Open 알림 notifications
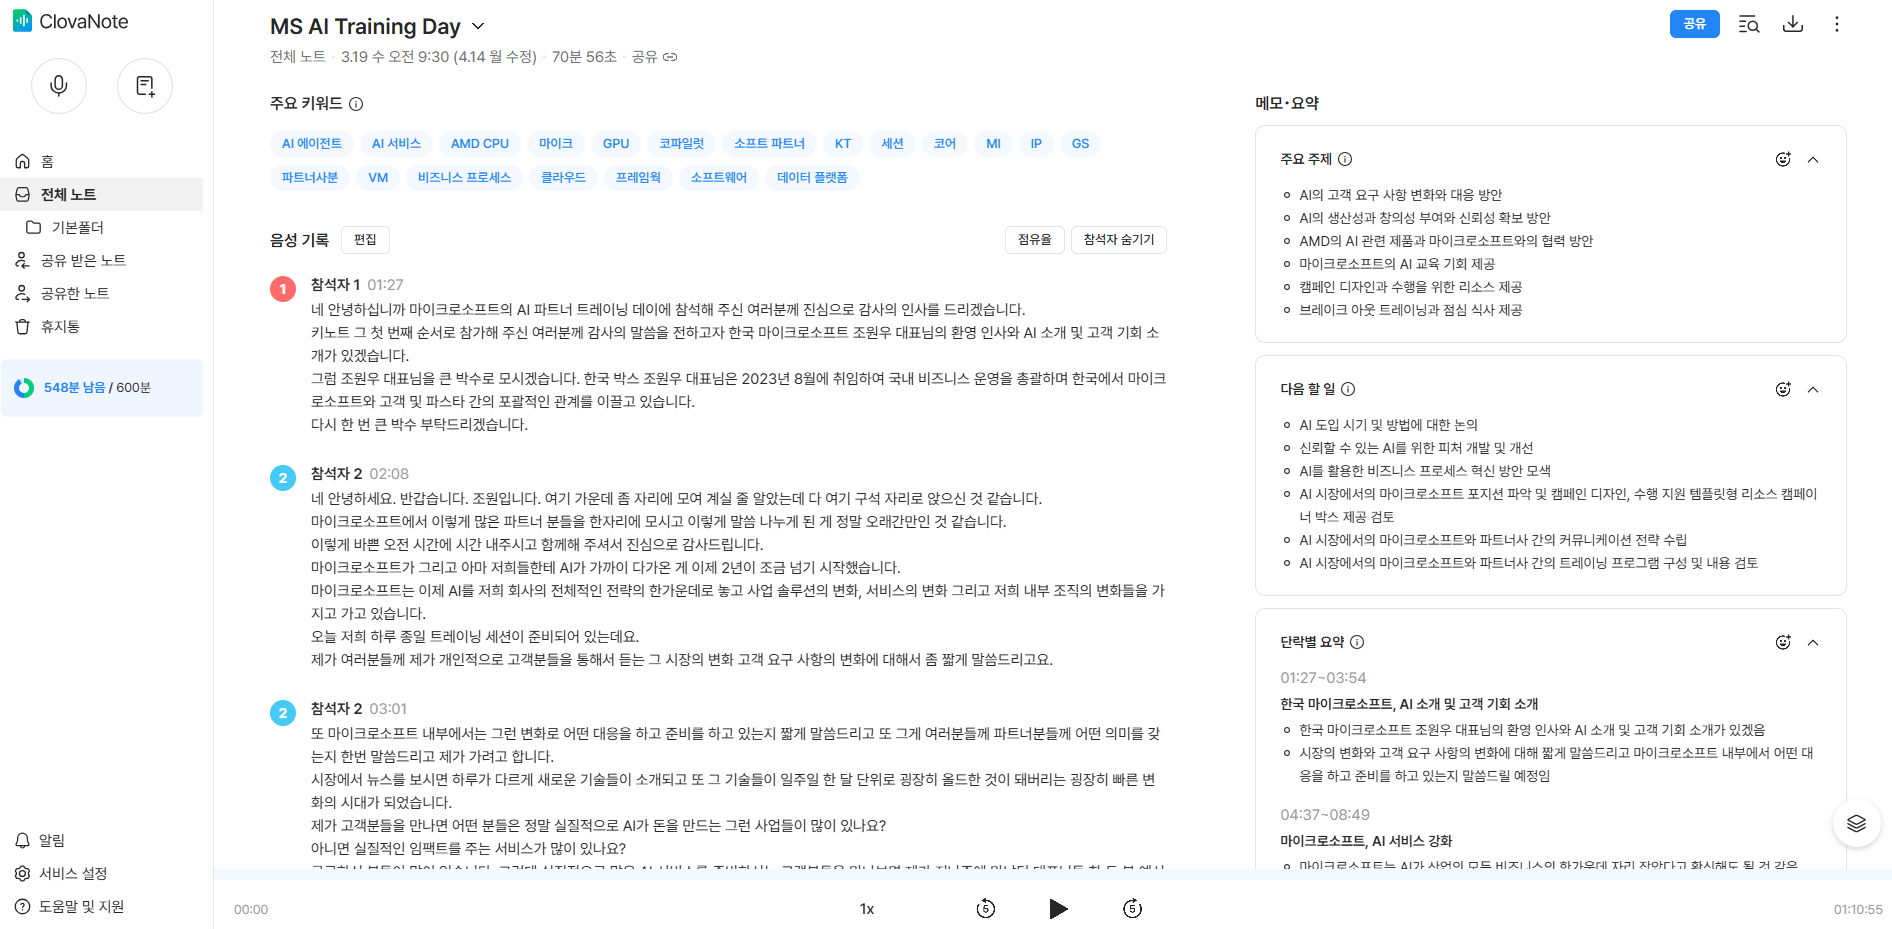The image size is (1892, 929). (x=40, y=840)
